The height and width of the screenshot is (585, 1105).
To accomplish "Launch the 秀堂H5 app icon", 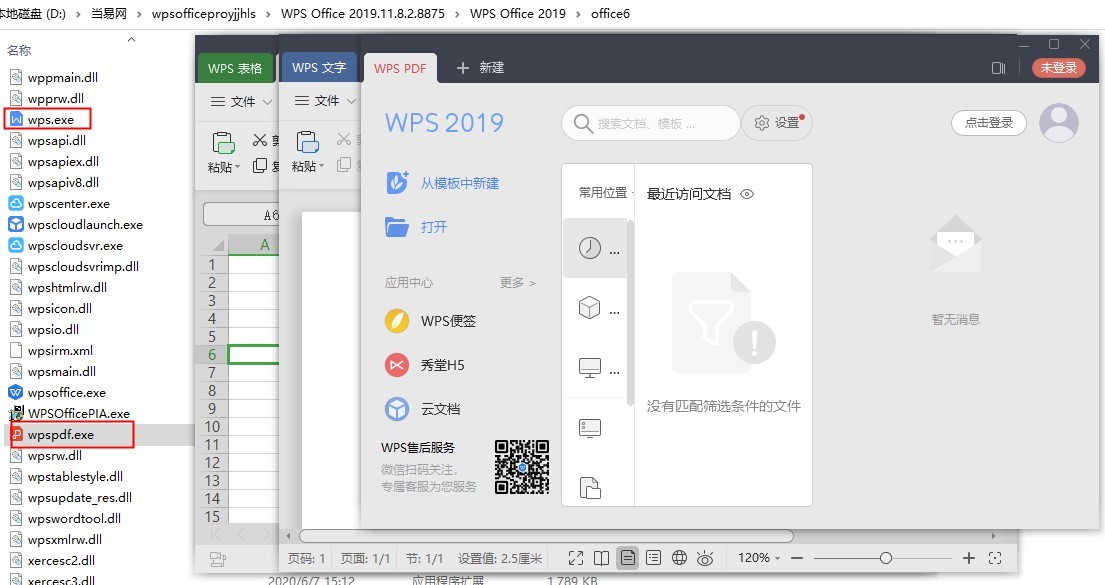I will pyautogui.click(x=397, y=365).
